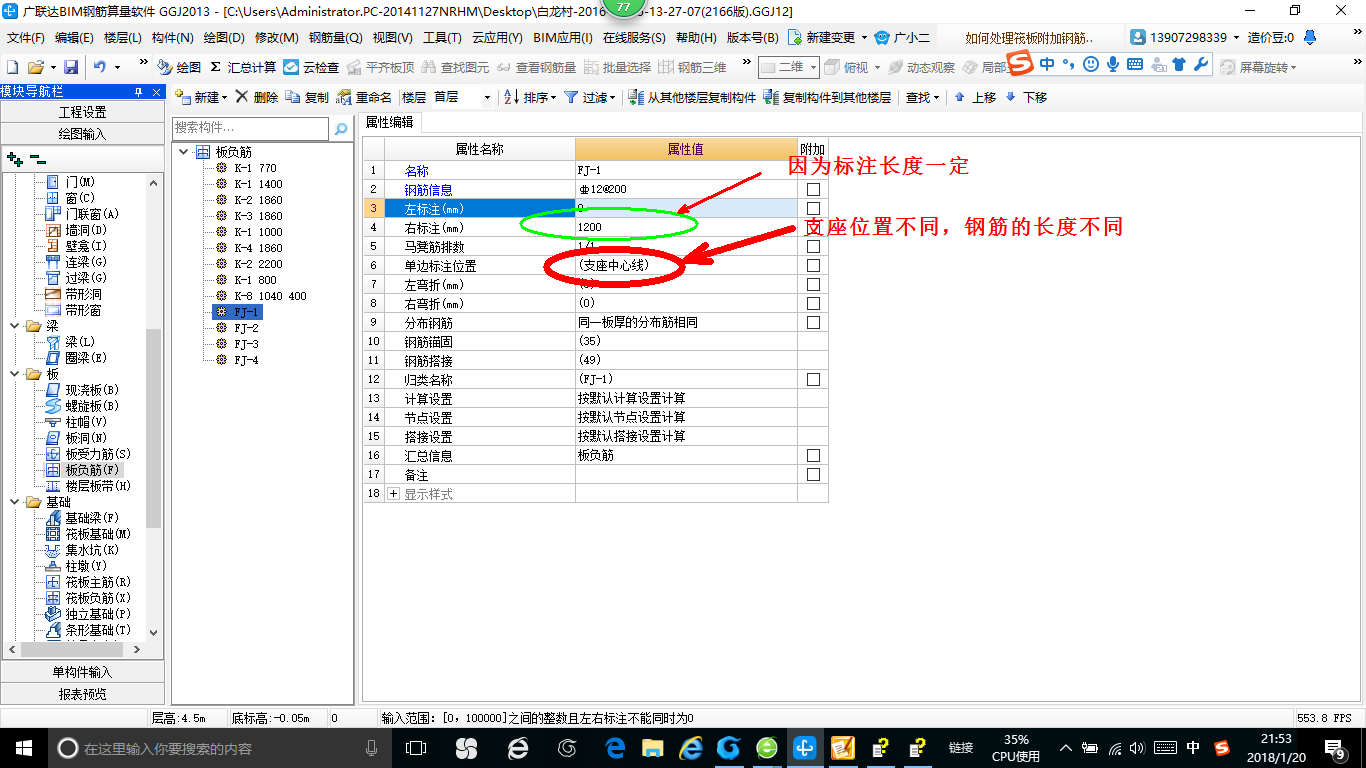Select 筏板基础(M) raft foundation
Image resolution: width=1366 pixels, height=768 pixels.
(89, 534)
